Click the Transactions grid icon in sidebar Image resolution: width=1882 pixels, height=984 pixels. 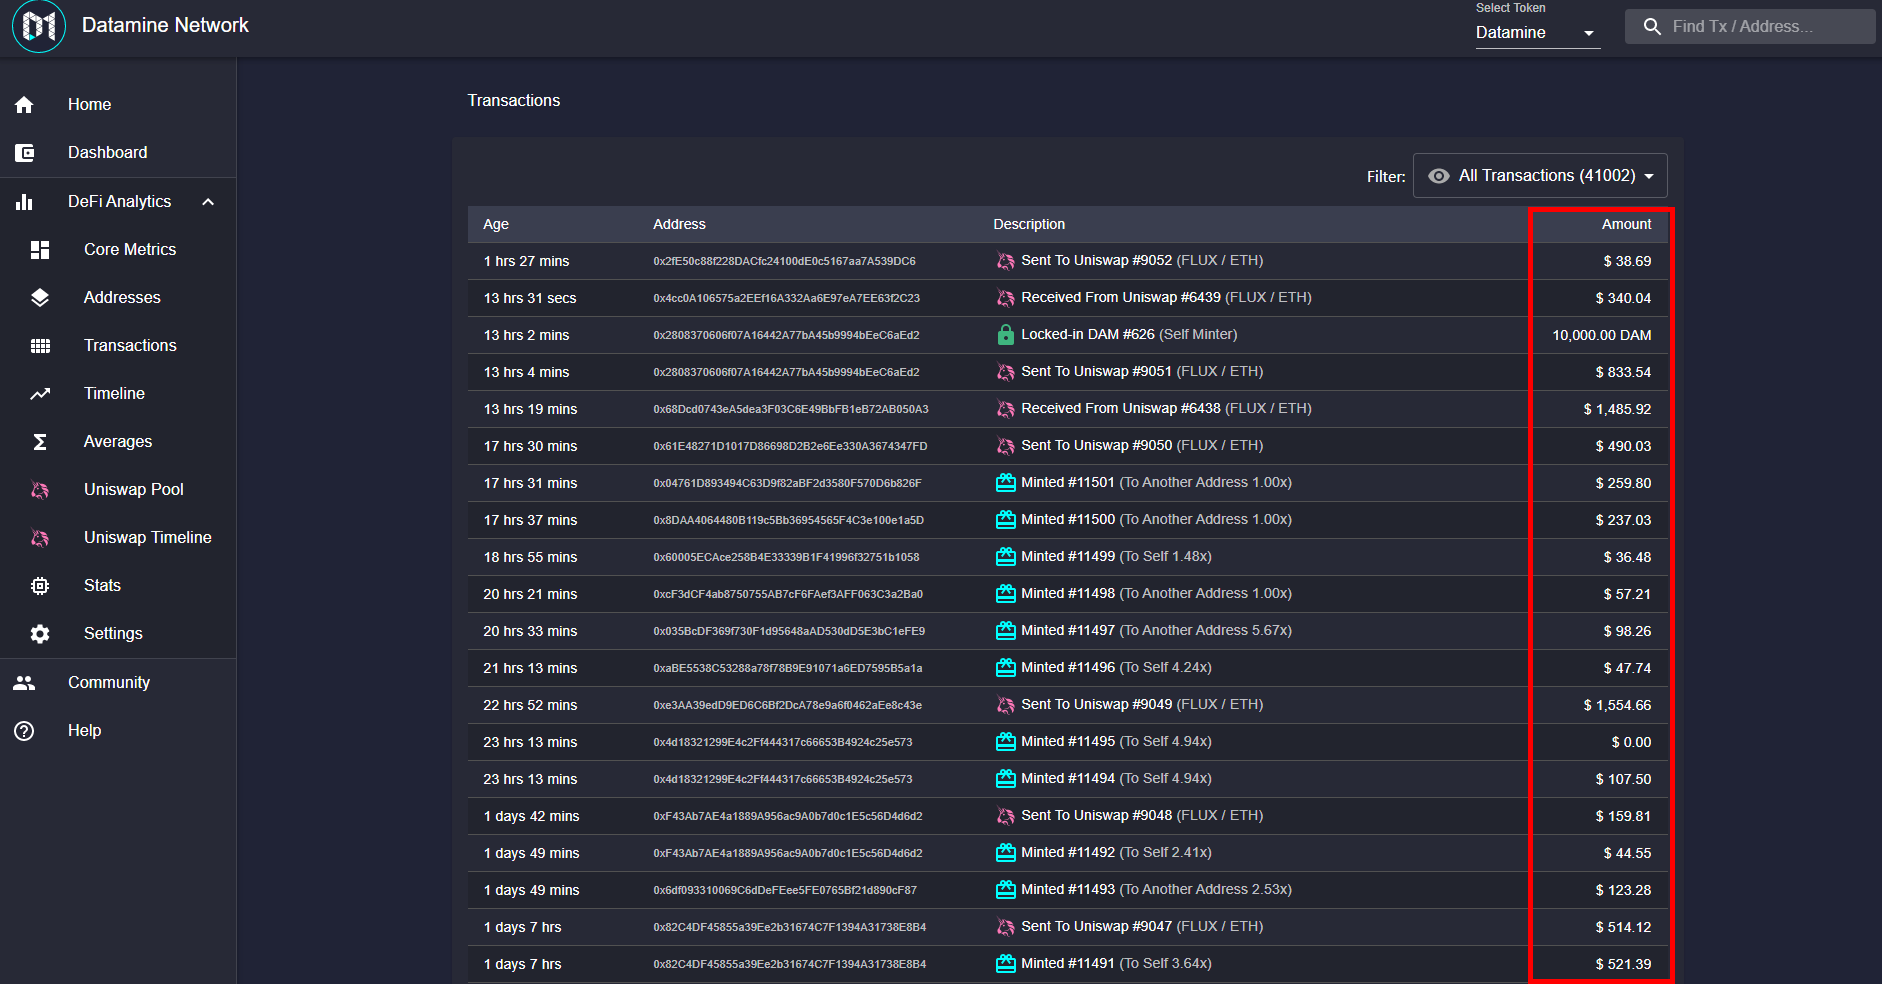(x=40, y=346)
